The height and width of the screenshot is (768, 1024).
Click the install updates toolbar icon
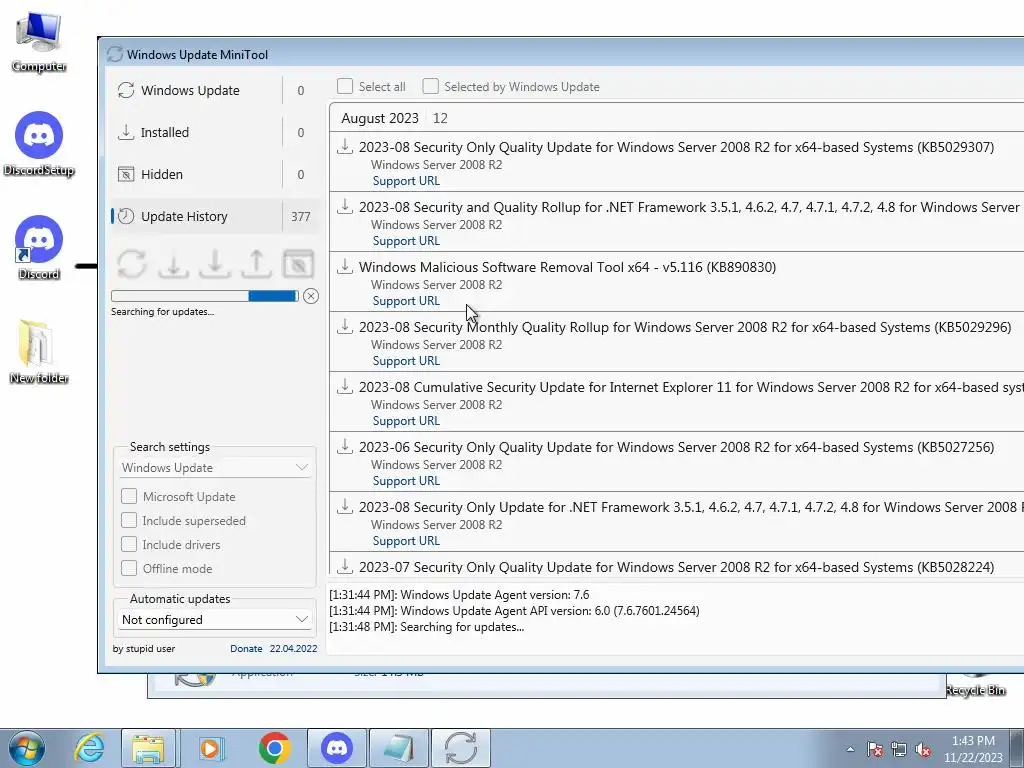215,264
